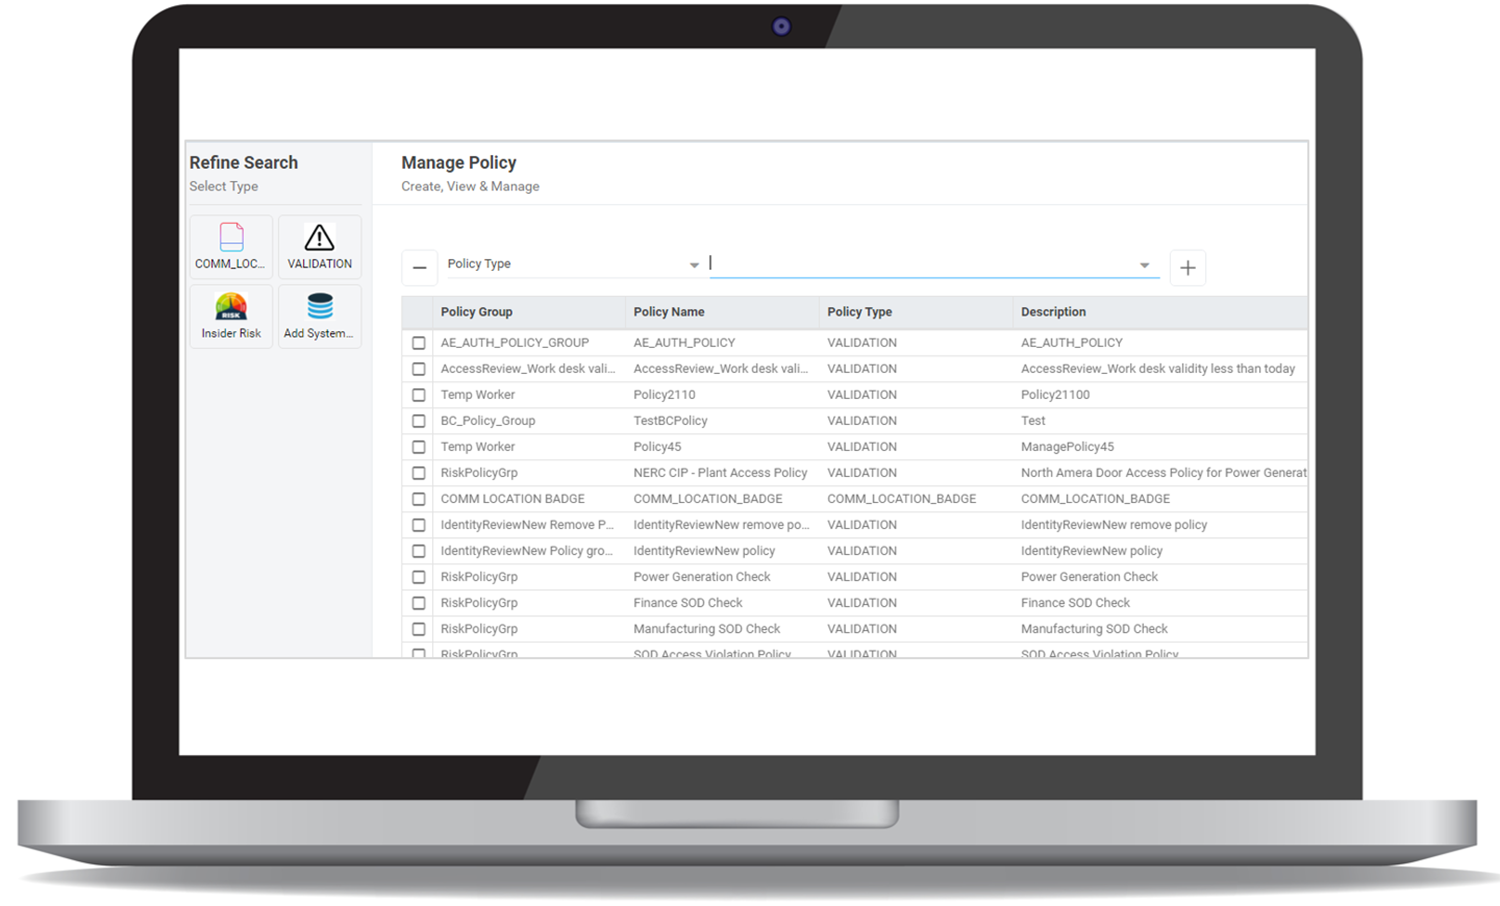Open Add System via database icon
The width and height of the screenshot is (1500, 906).
(x=319, y=307)
